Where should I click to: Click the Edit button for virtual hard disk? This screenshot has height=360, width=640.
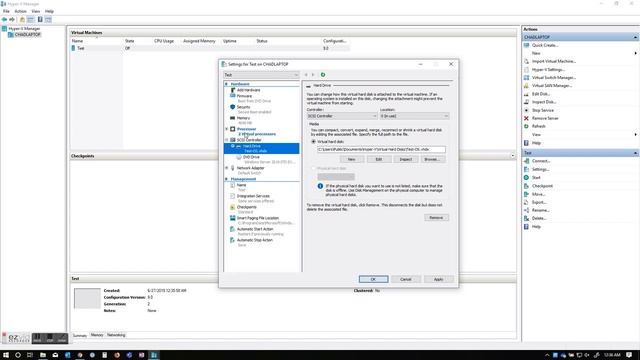click(378, 159)
